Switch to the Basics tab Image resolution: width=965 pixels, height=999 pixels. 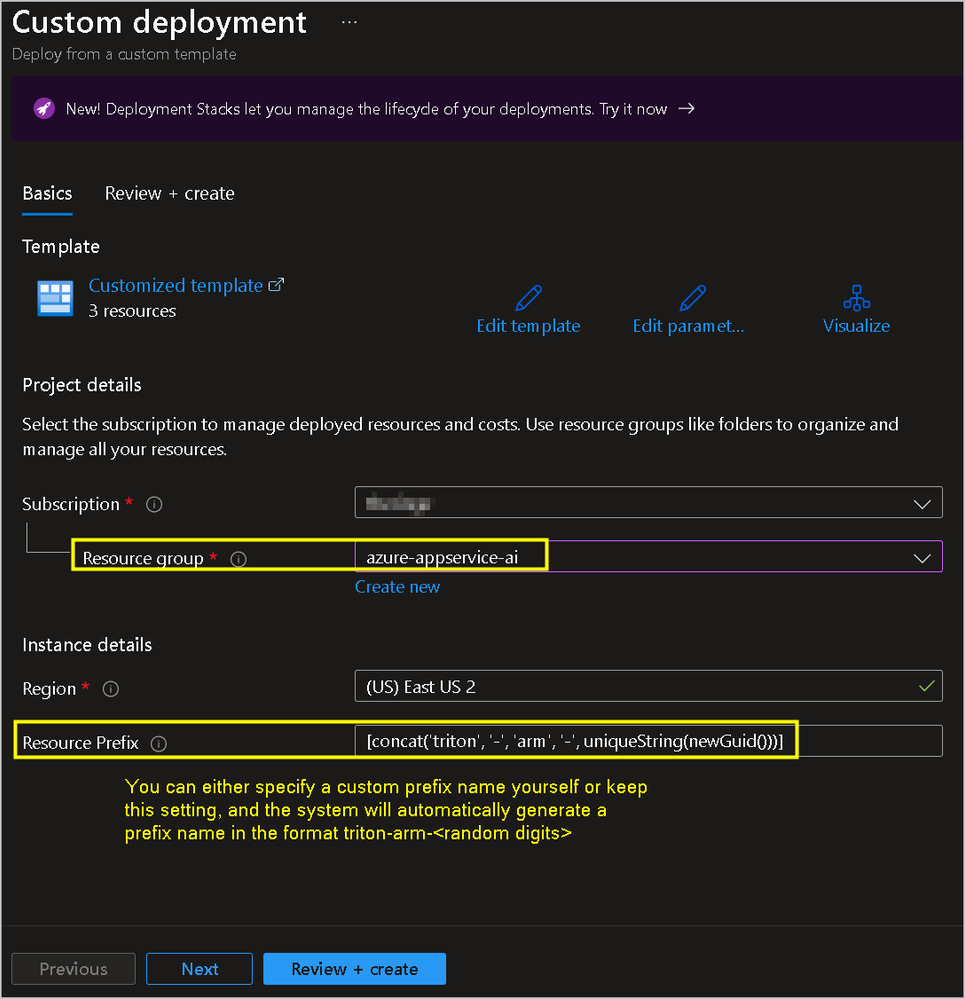47,194
